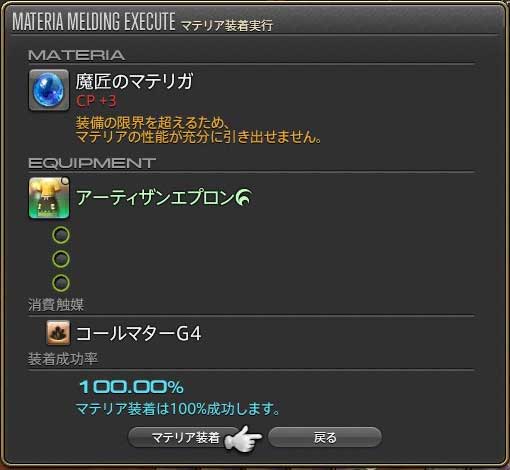
Task: Click the コールマターG4 catalyst name
Action: coord(139,333)
